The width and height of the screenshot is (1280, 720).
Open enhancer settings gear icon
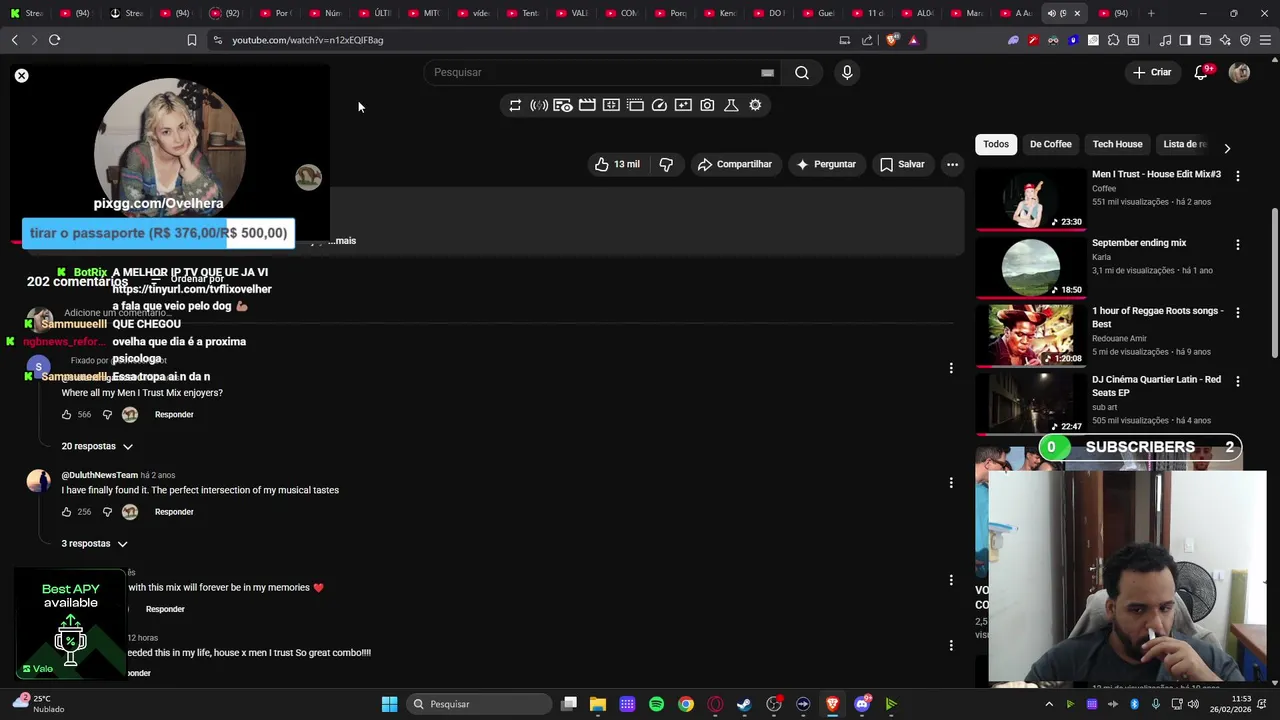click(755, 105)
